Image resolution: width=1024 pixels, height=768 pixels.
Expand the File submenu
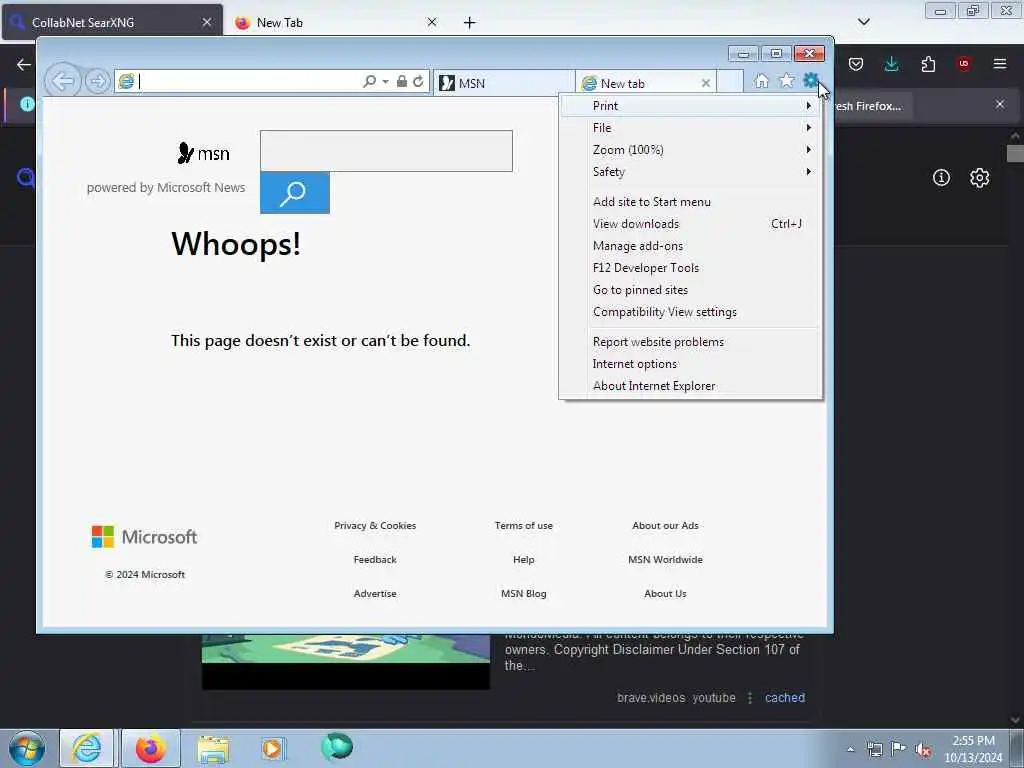pyautogui.click(x=691, y=128)
